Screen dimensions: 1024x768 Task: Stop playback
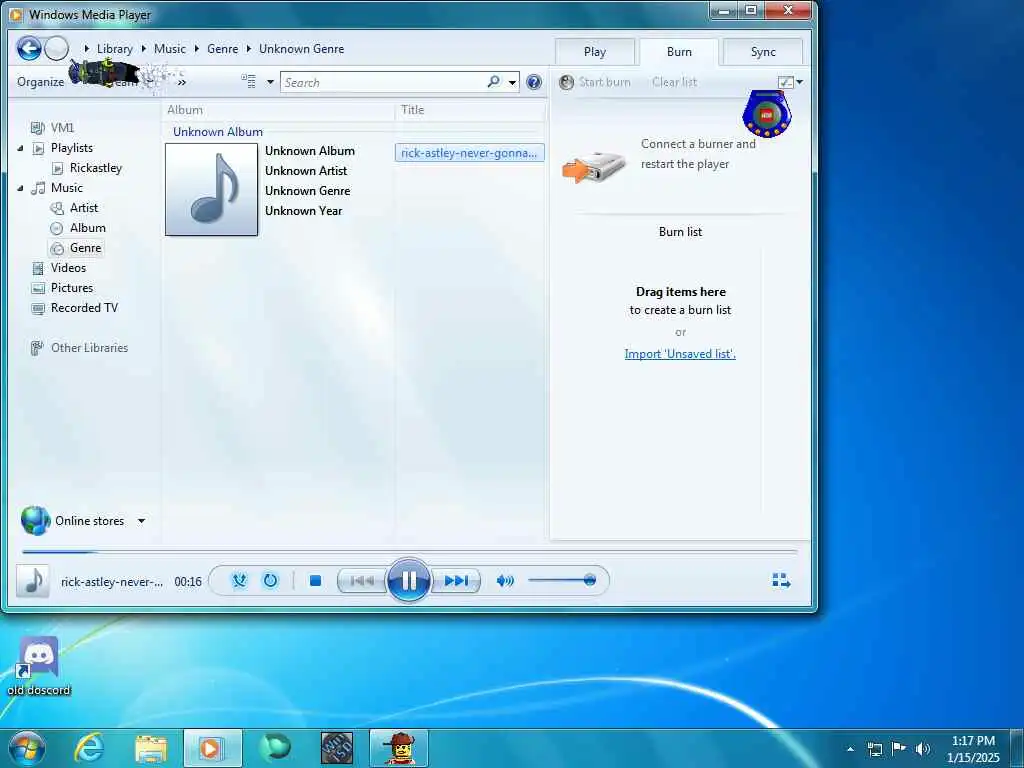pyautogui.click(x=315, y=581)
